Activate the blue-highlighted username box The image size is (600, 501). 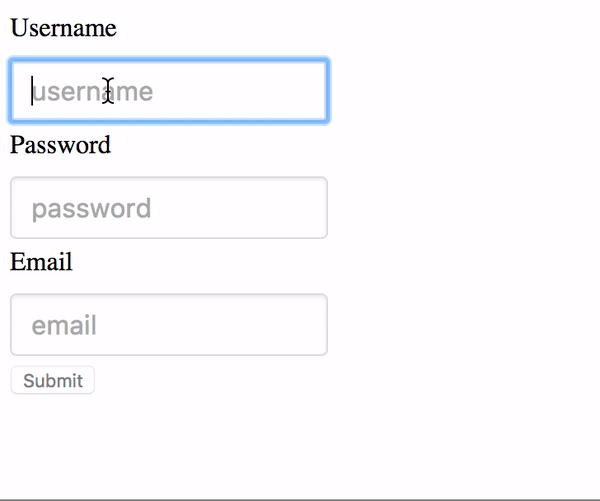click(x=169, y=91)
